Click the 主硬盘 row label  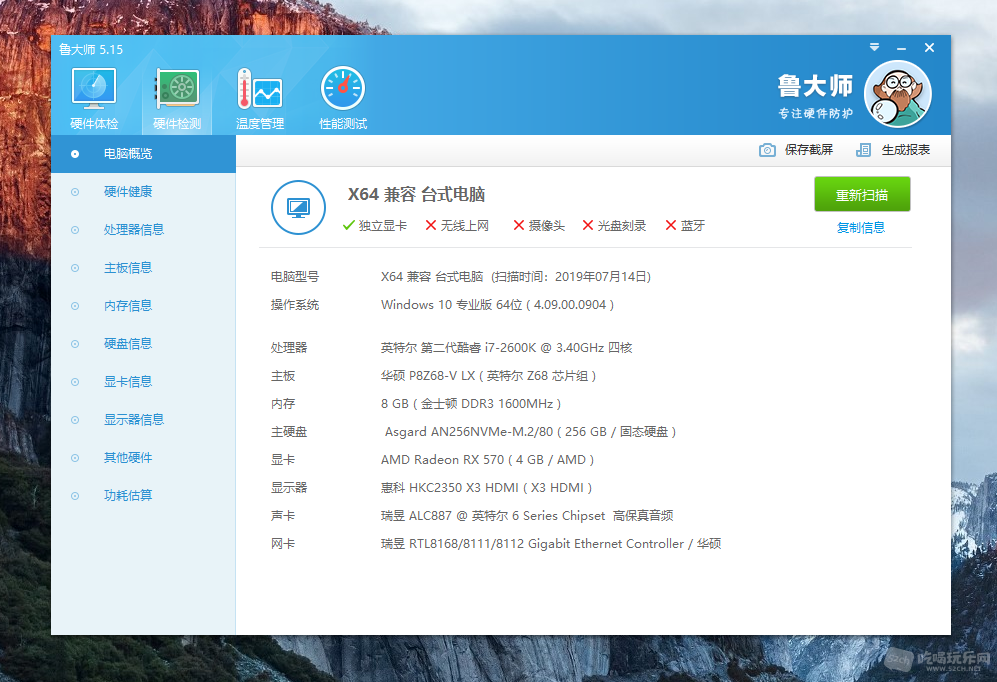289,432
